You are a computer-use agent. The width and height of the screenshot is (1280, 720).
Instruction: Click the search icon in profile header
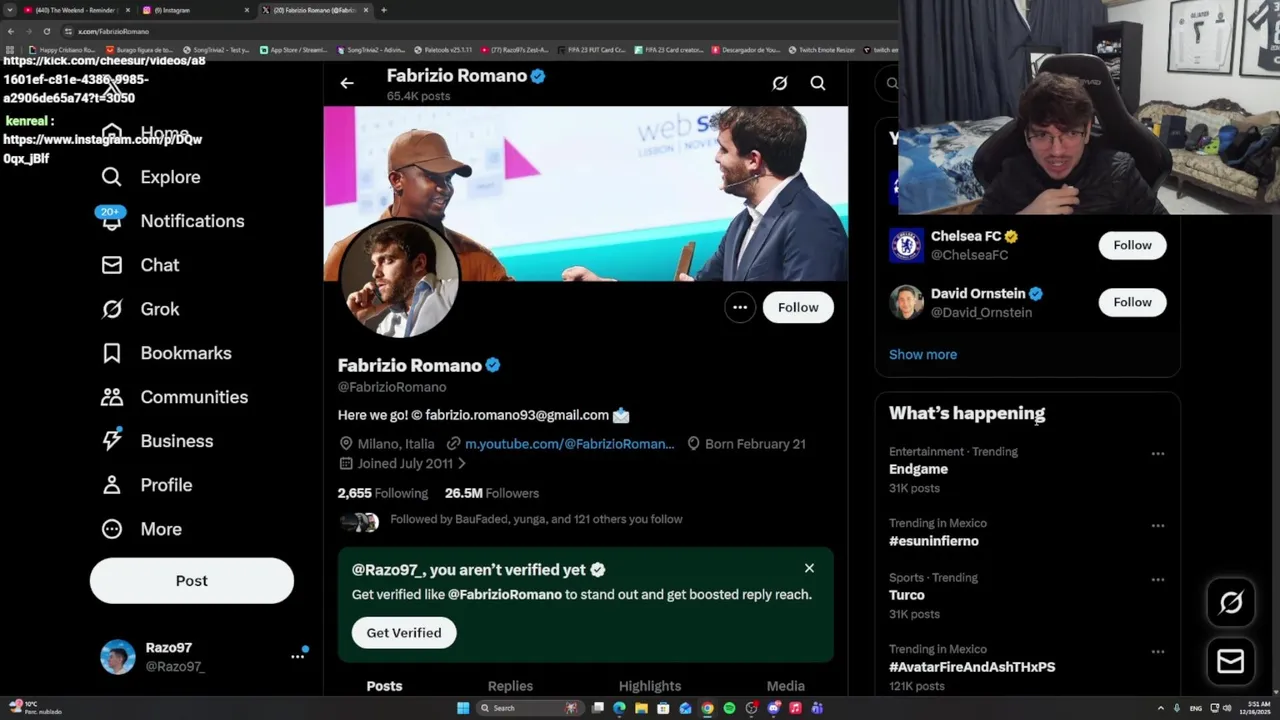[818, 83]
